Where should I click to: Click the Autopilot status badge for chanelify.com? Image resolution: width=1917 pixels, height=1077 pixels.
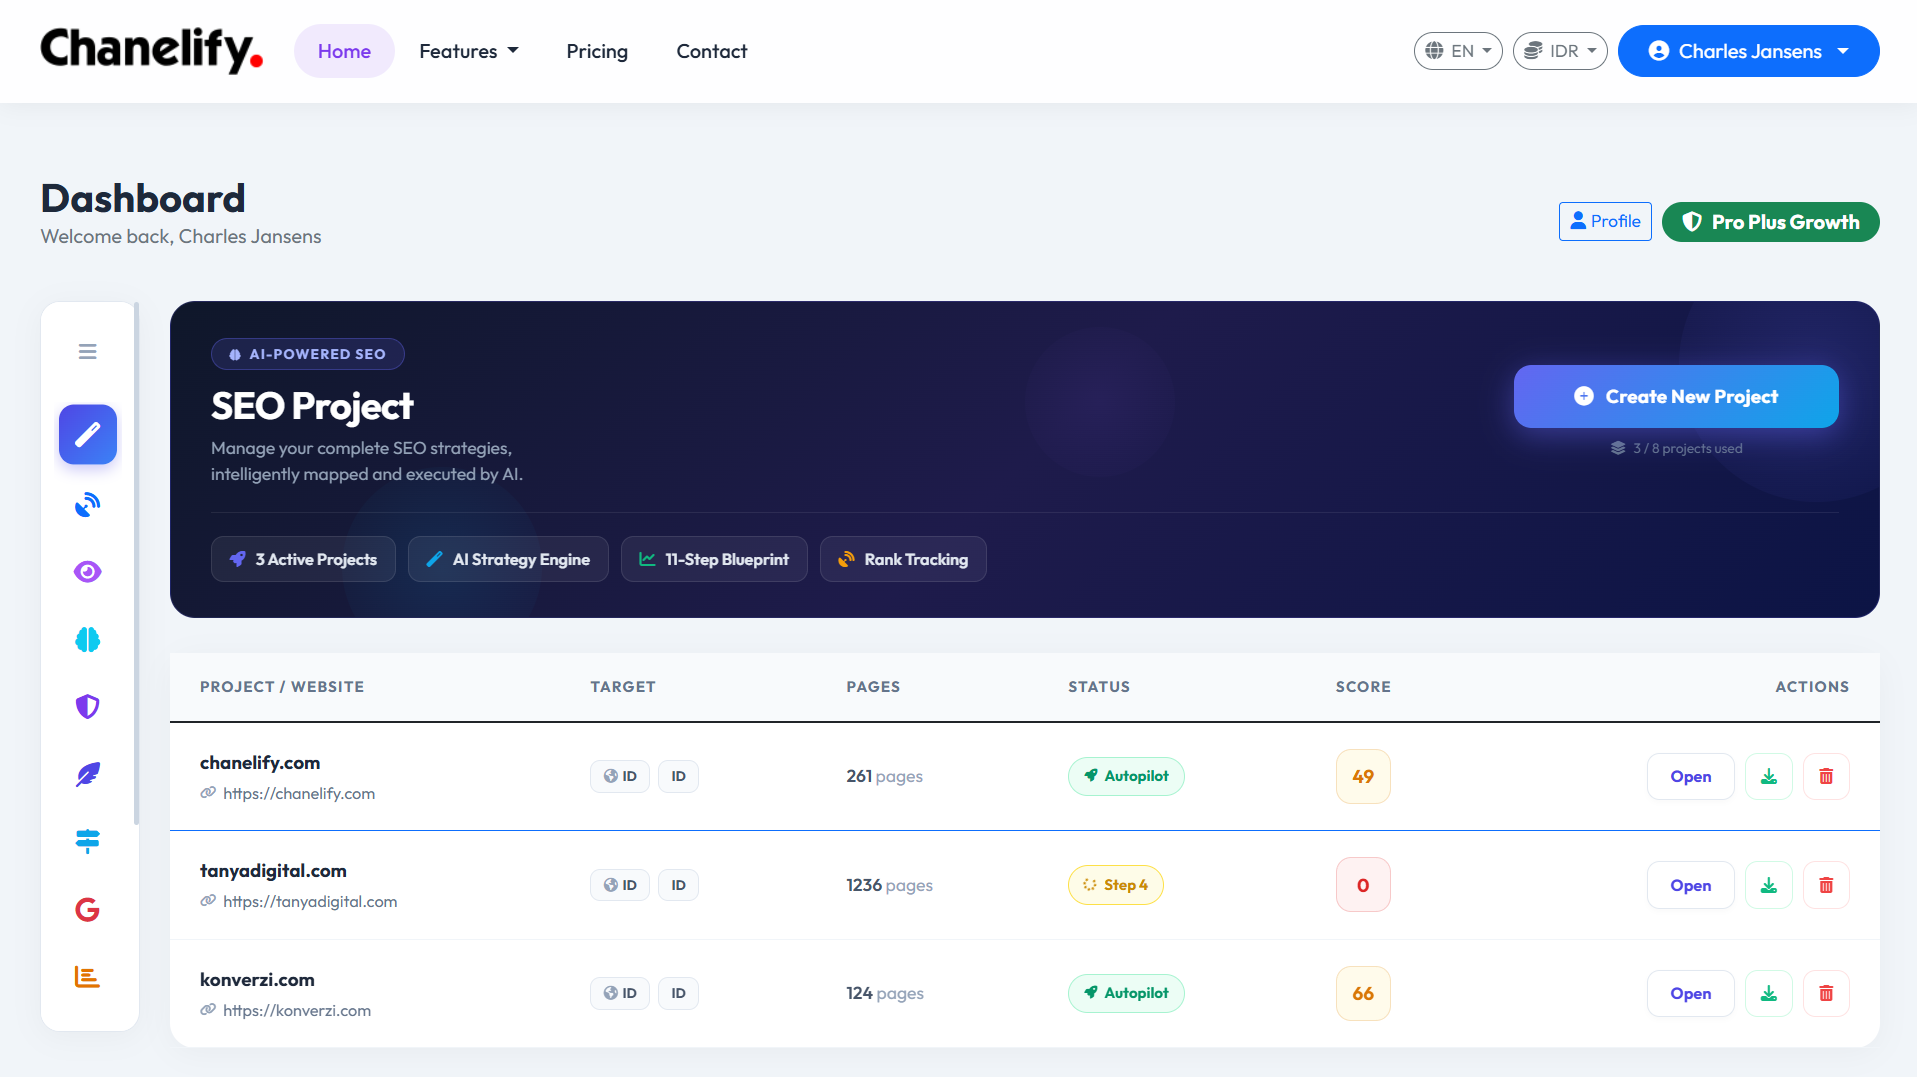click(1126, 777)
